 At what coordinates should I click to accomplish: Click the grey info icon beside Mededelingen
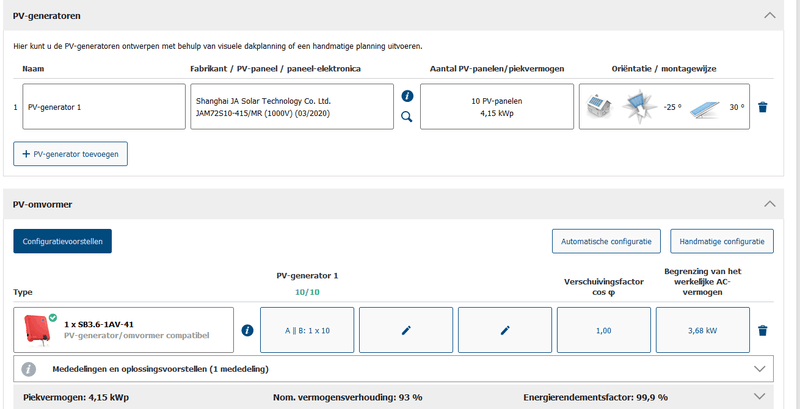29,369
